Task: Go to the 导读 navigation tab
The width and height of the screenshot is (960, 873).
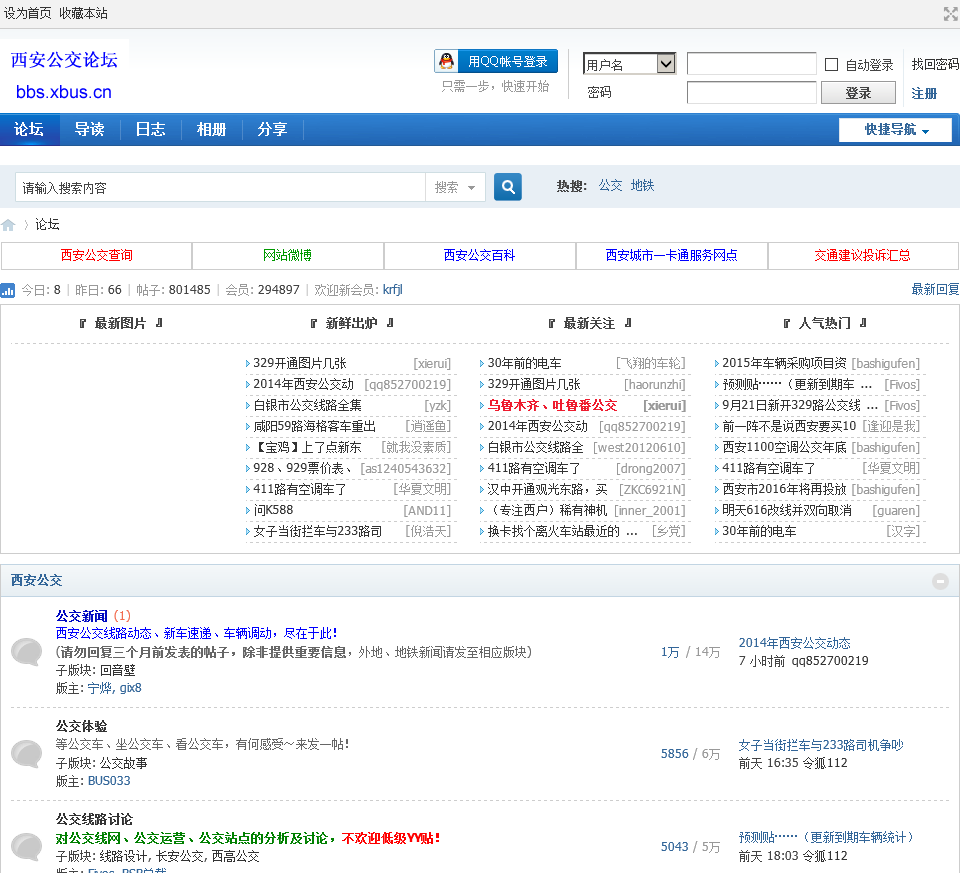Action: 89,130
